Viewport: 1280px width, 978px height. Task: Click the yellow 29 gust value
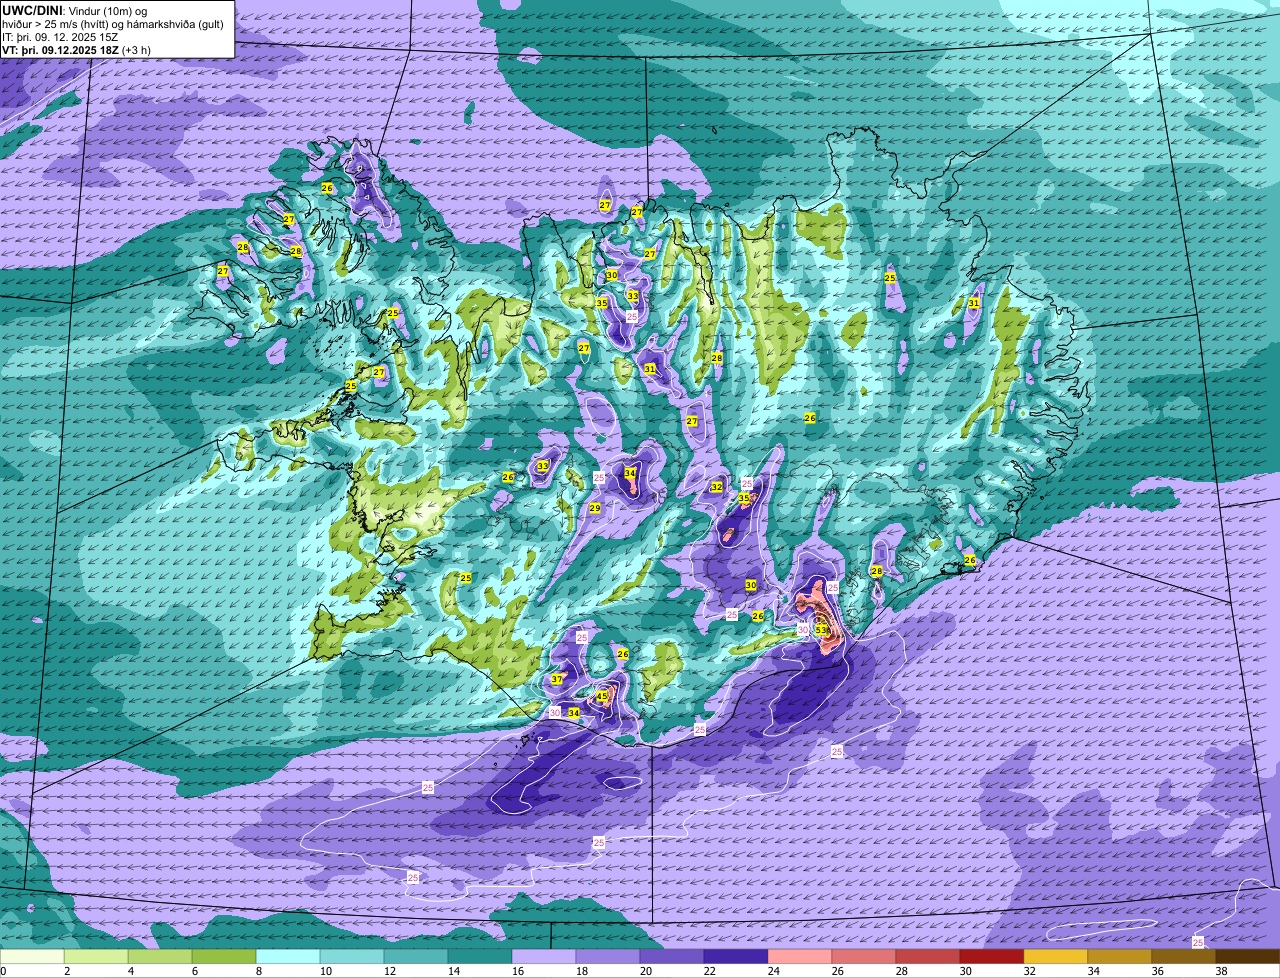[594, 509]
